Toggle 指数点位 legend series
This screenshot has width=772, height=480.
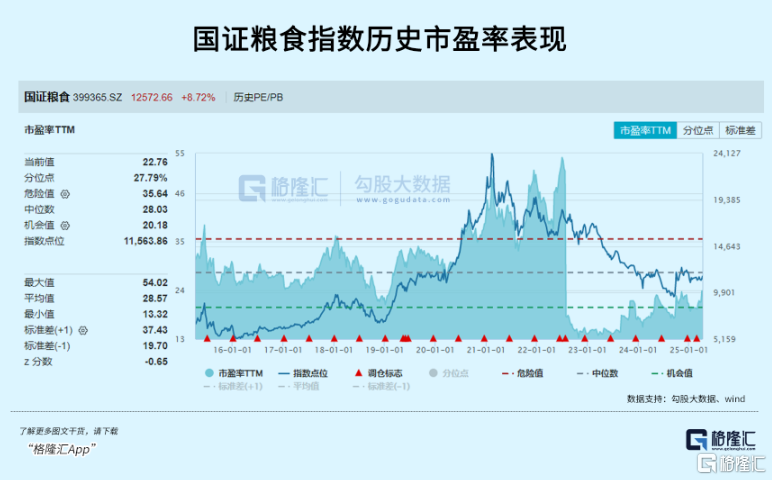pyautogui.click(x=303, y=373)
